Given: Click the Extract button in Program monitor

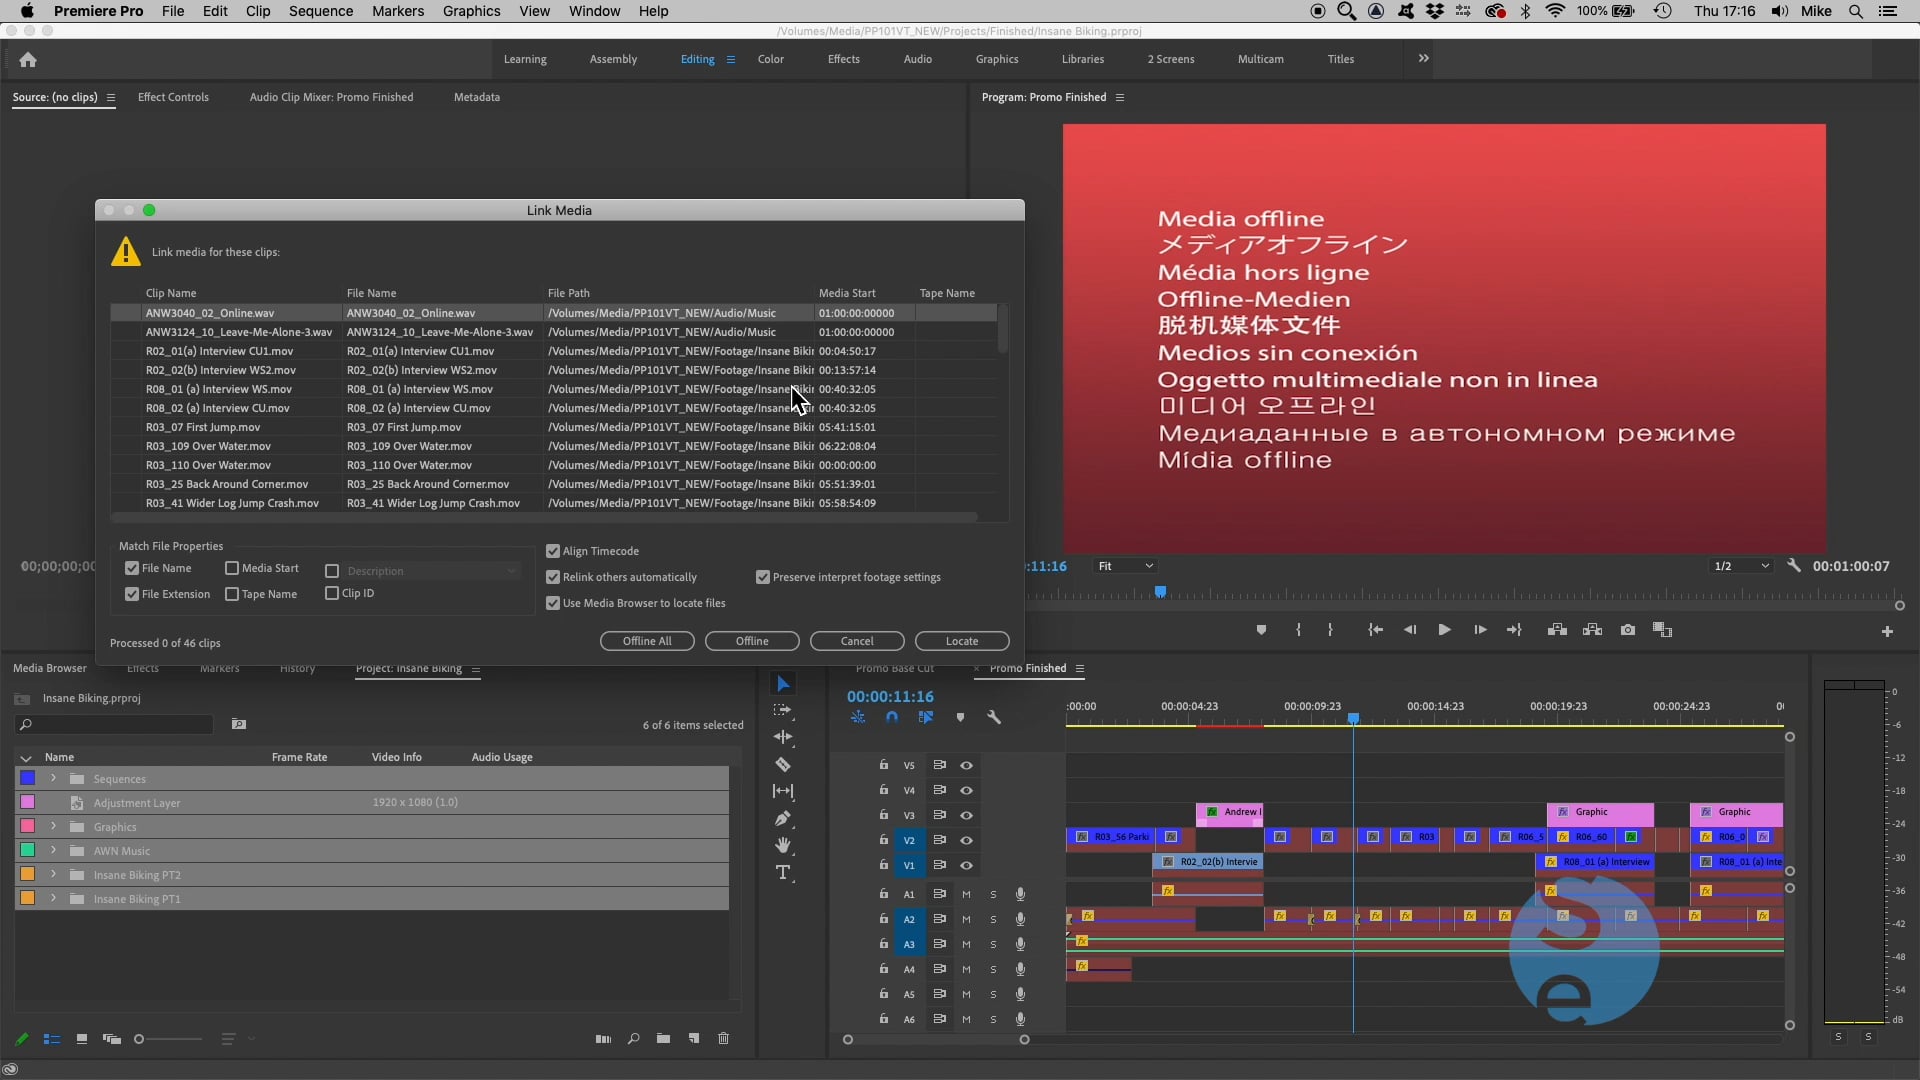Looking at the screenshot, I should click(1593, 630).
